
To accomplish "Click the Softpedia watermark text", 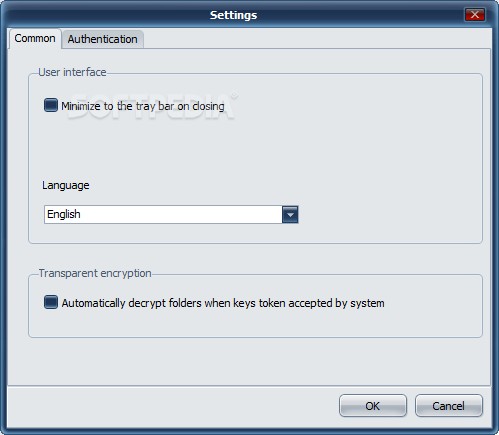I will click(152, 107).
